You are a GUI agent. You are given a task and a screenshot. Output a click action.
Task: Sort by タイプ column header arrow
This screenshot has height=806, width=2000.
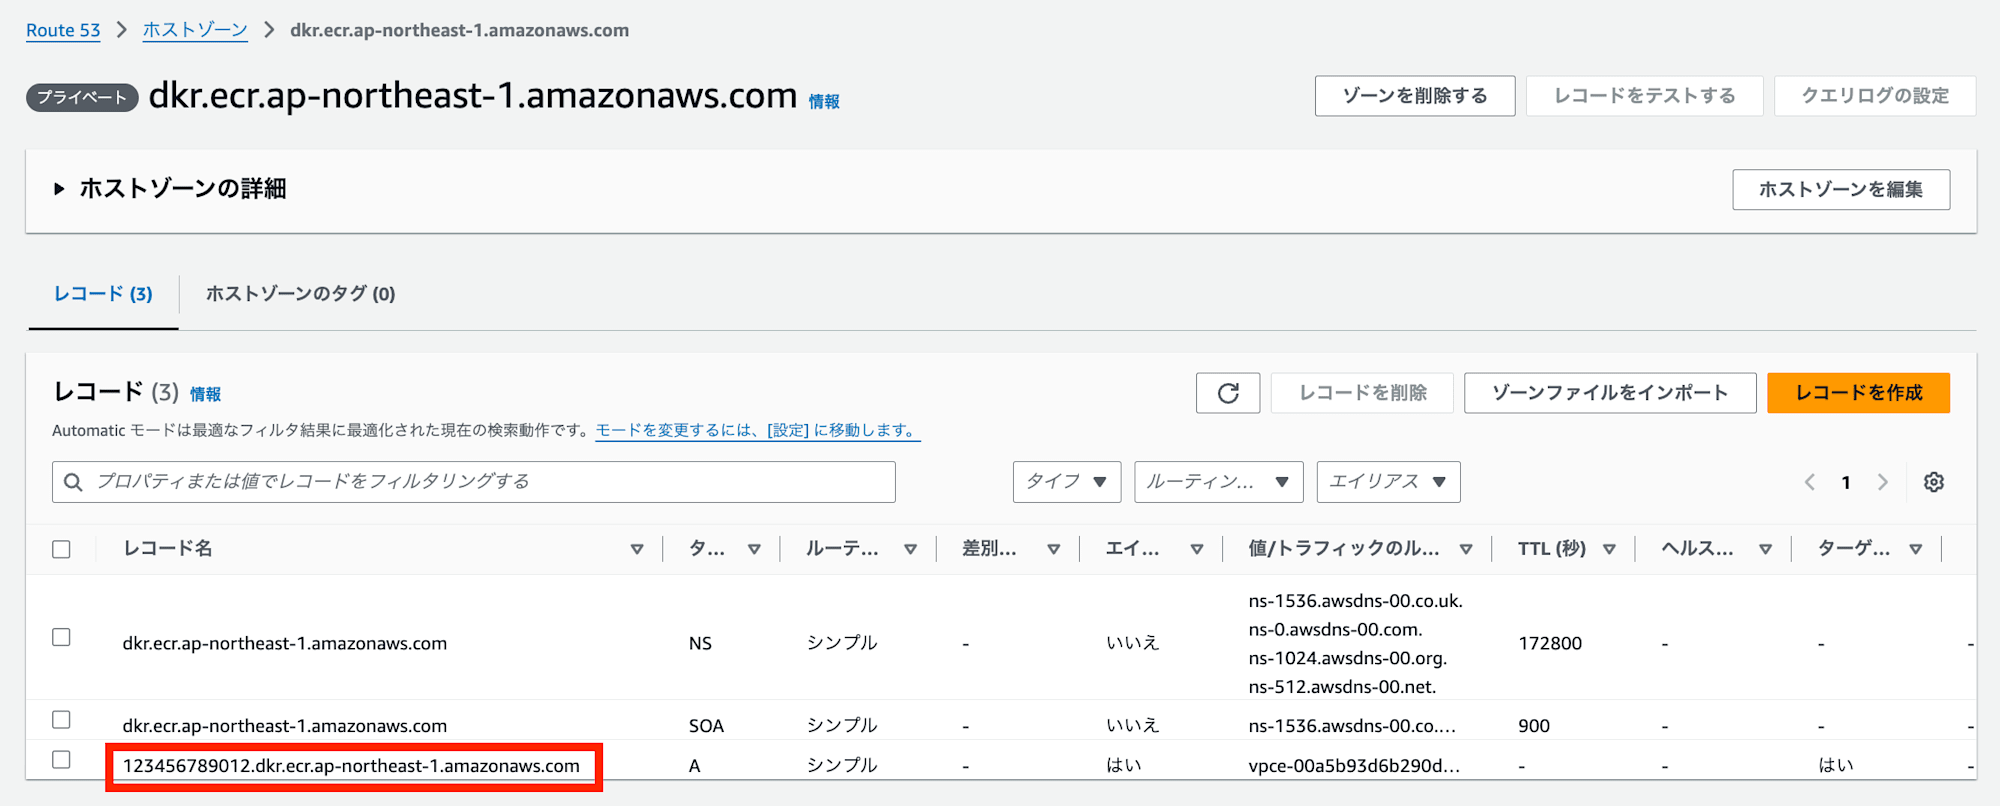[755, 549]
